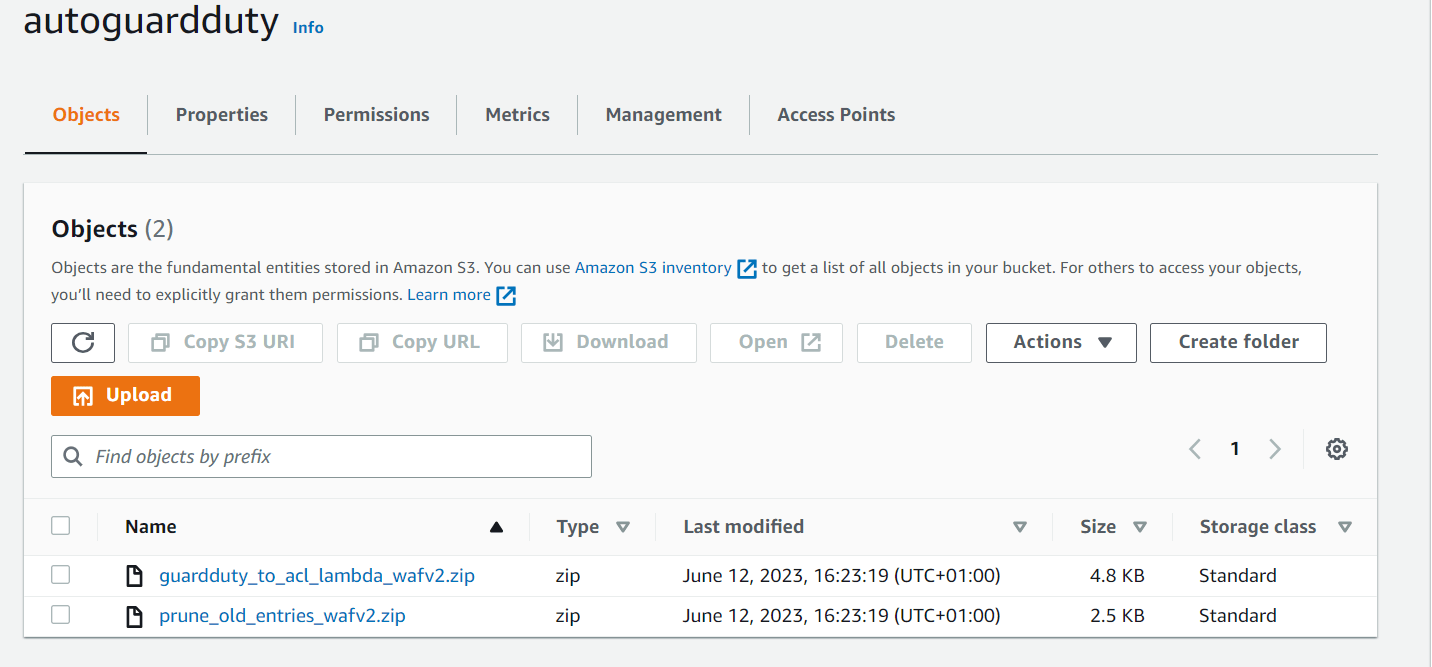Open the Type column filter chevron
This screenshot has height=667, width=1432.
623,526
